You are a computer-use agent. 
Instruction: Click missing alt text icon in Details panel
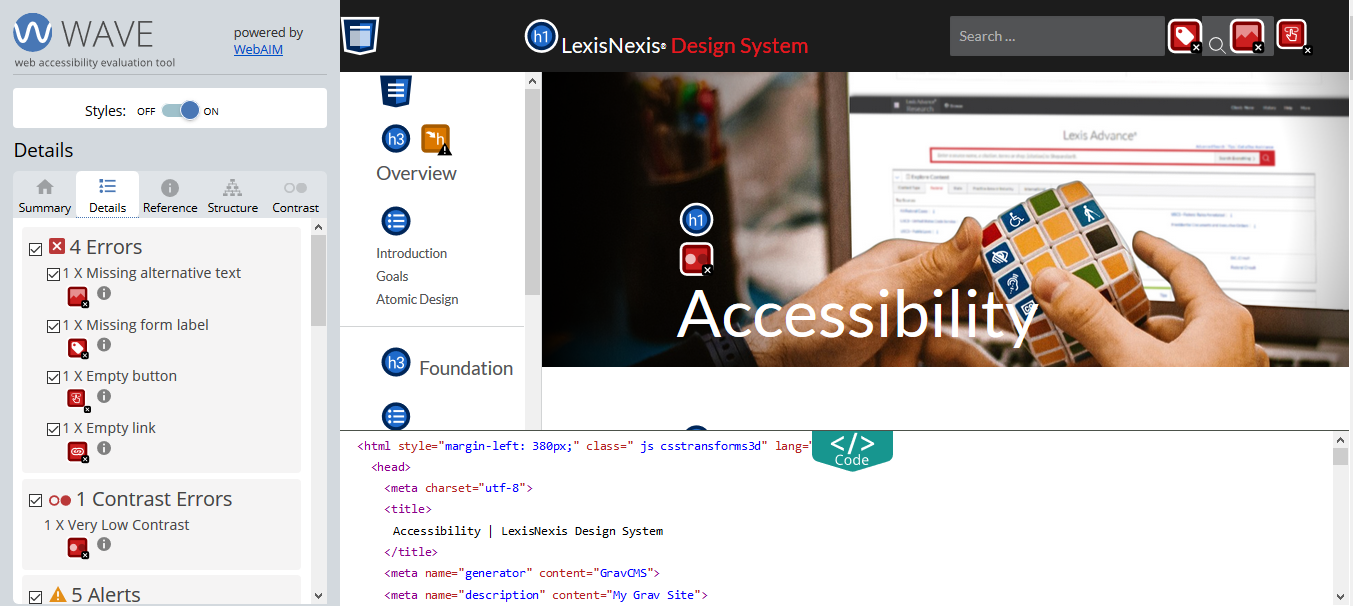(x=78, y=296)
